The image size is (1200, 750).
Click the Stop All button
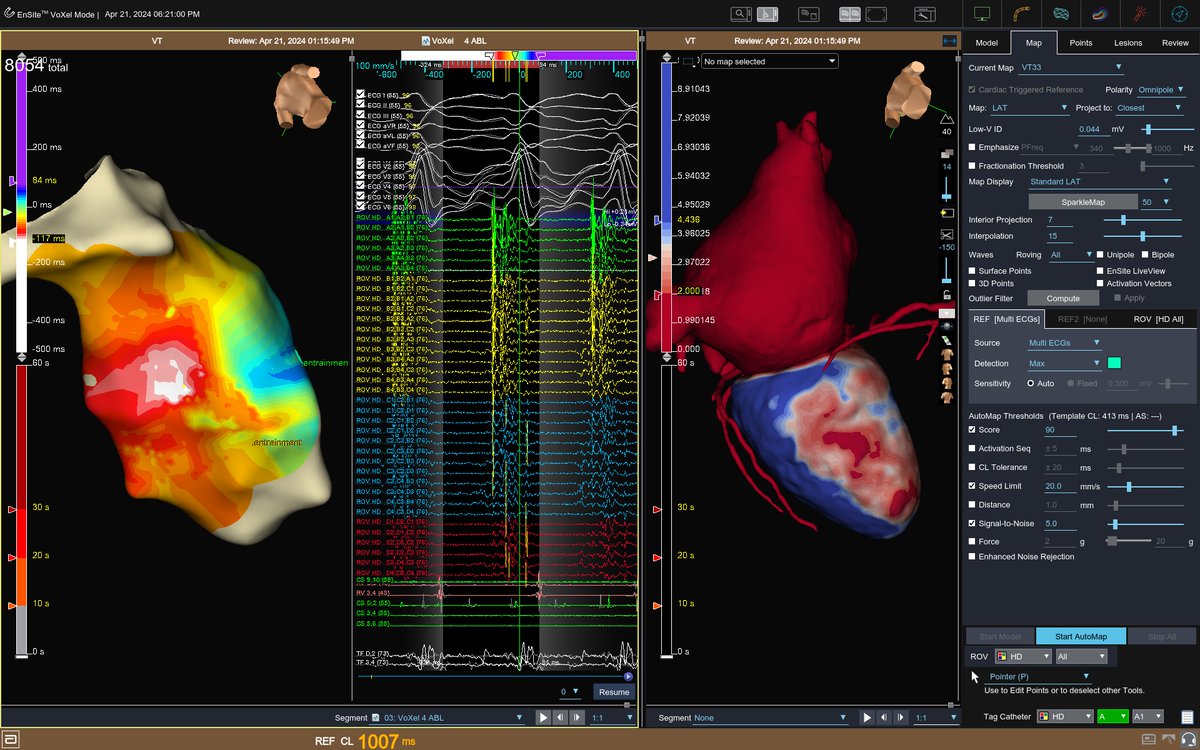1161,636
